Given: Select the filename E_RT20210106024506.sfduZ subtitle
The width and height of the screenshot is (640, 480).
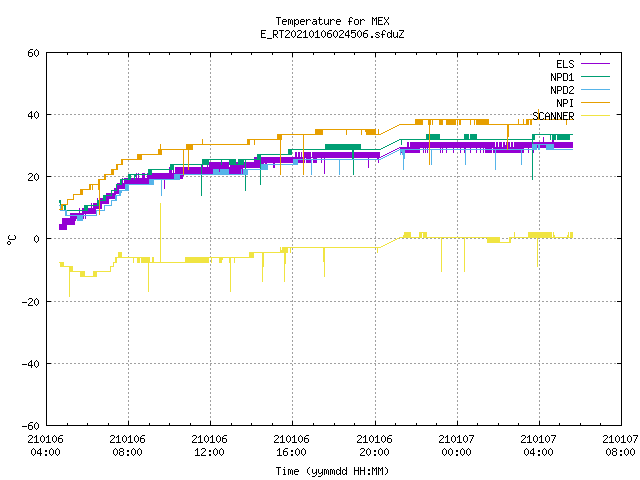Looking at the screenshot, I should (x=332, y=34).
